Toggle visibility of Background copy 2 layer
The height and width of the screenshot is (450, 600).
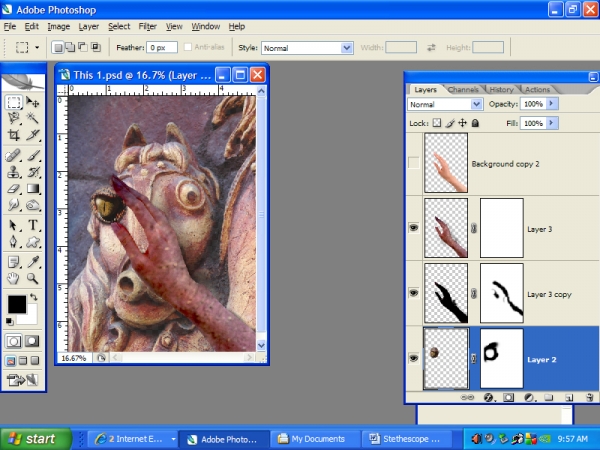(414, 163)
